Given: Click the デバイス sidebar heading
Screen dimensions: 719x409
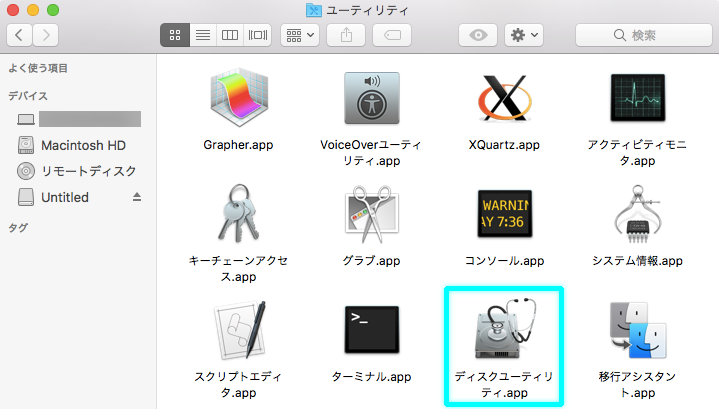Looking at the screenshot, I should (x=28, y=96).
